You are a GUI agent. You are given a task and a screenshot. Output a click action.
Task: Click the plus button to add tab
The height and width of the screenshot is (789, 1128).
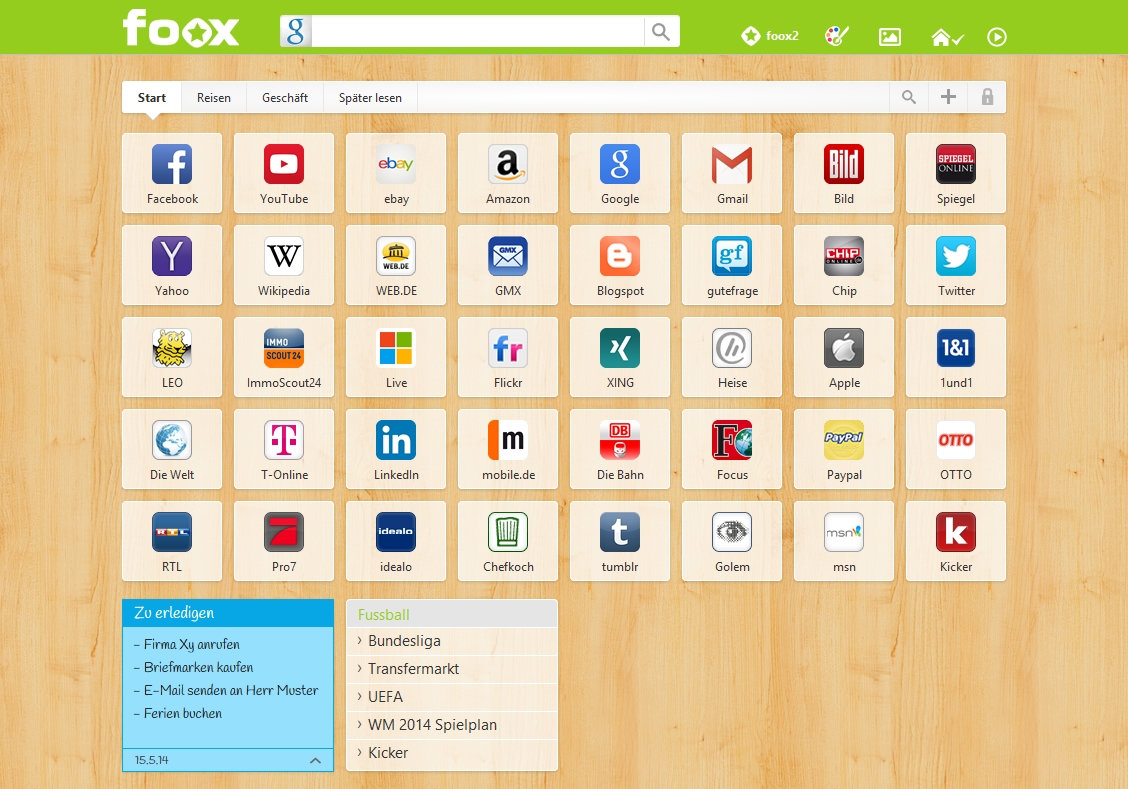pyautogui.click(x=948, y=97)
